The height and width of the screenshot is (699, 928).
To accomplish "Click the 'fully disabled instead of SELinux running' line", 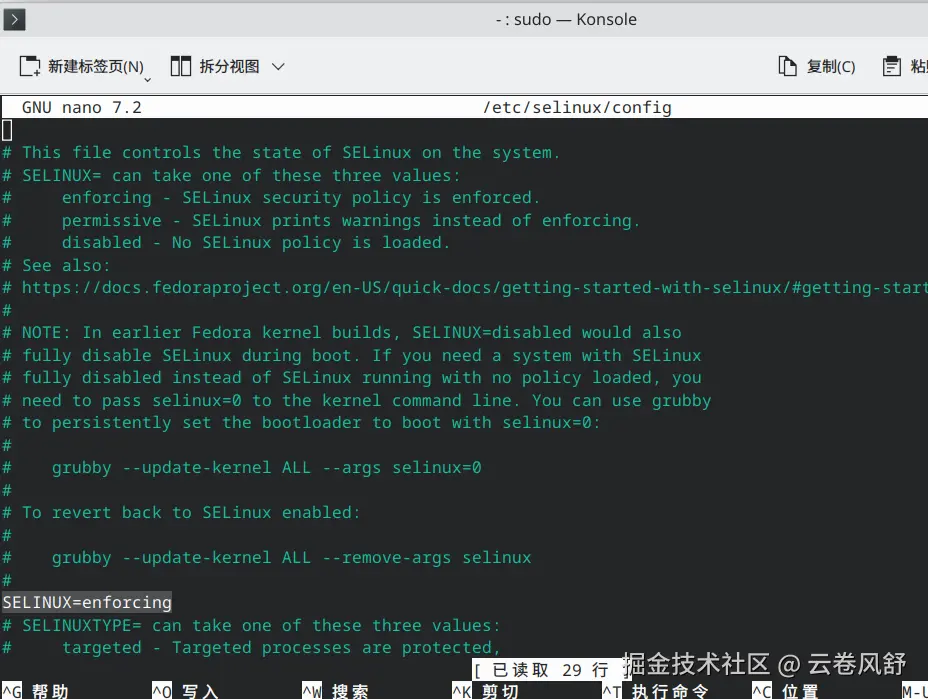I will 352,378.
